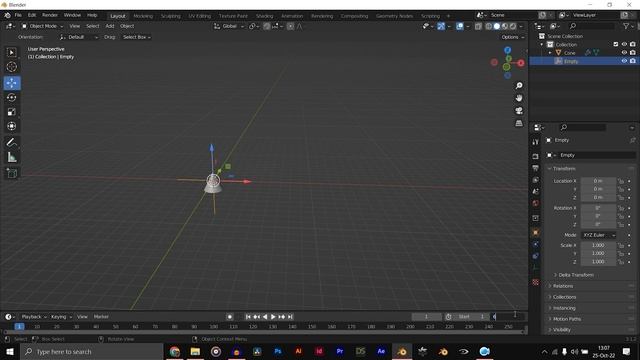Open the World properties tab
The height and width of the screenshot is (360, 640).
536,203
